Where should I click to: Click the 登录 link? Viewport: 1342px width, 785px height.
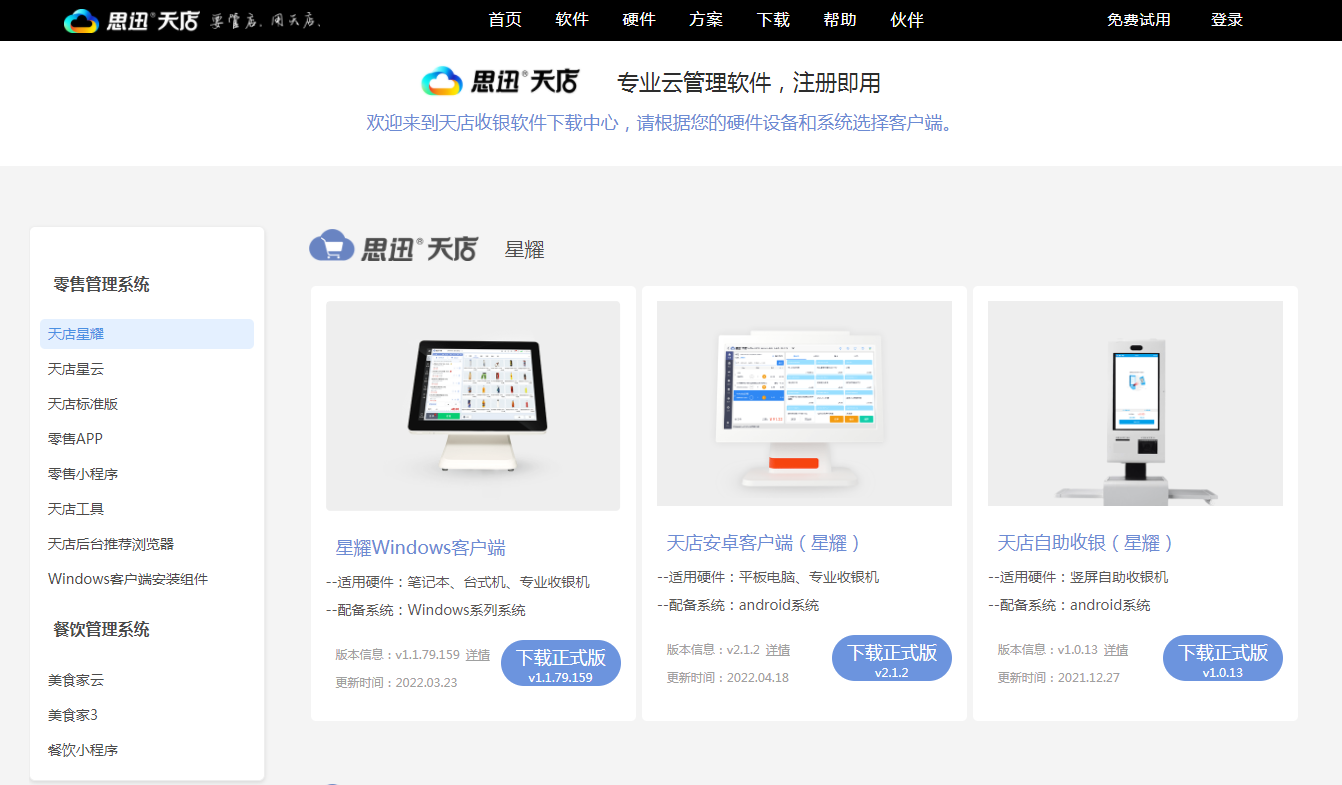pyautogui.click(x=1226, y=19)
